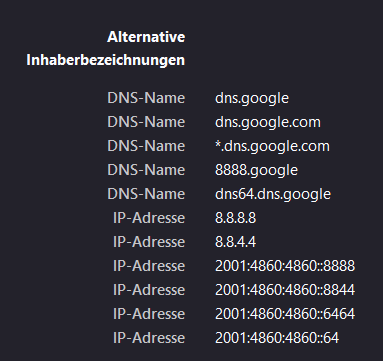
Task: Select the dns64.dns.google entry
Action: pyautogui.click(x=273, y=194)
